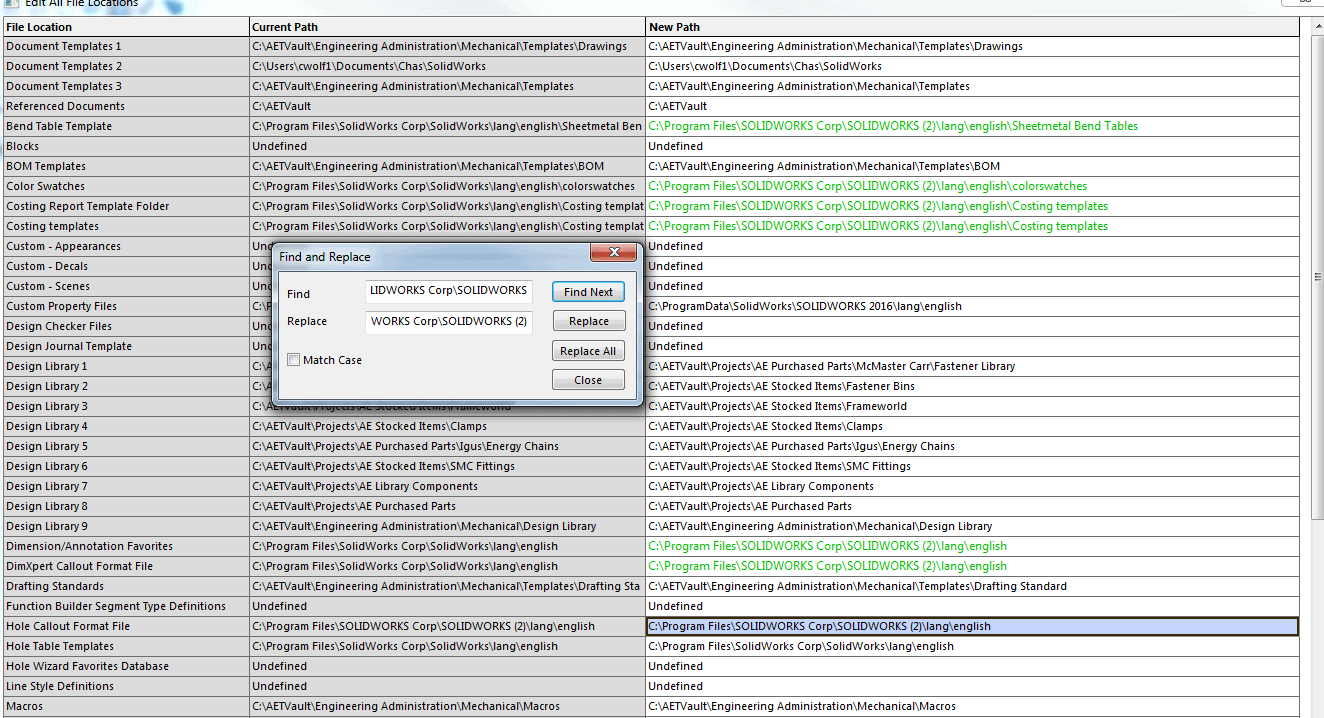Click the New Path cell for Design Library 3
The height and width of the screenshot is (718, 1324).
click(x=972, y=406)
